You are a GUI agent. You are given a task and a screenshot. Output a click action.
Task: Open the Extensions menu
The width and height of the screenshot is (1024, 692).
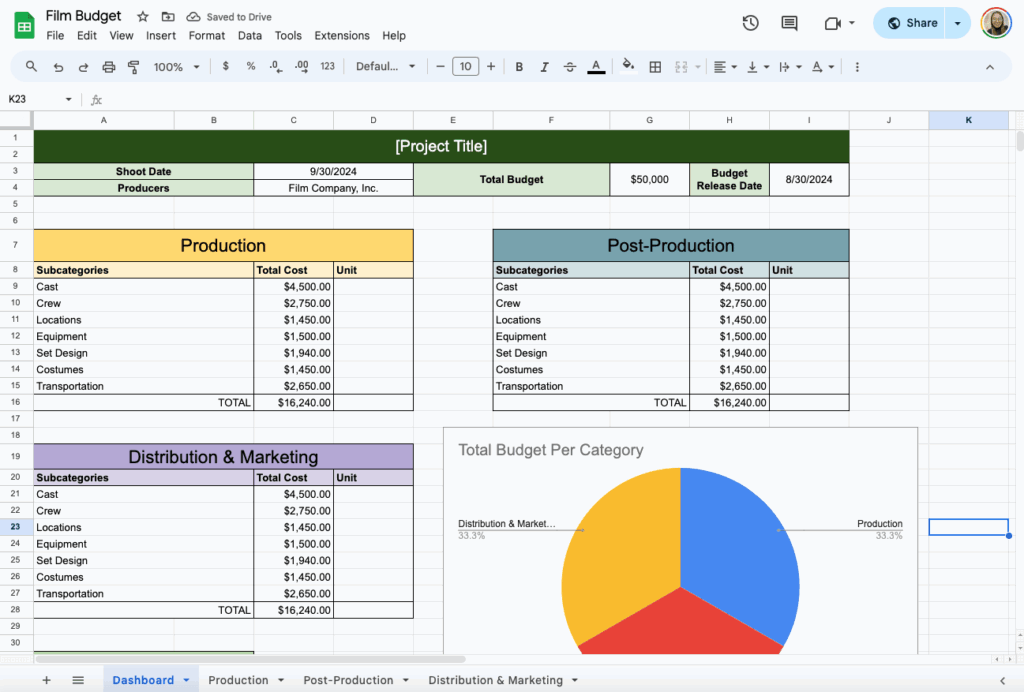(x=342, y=35)
